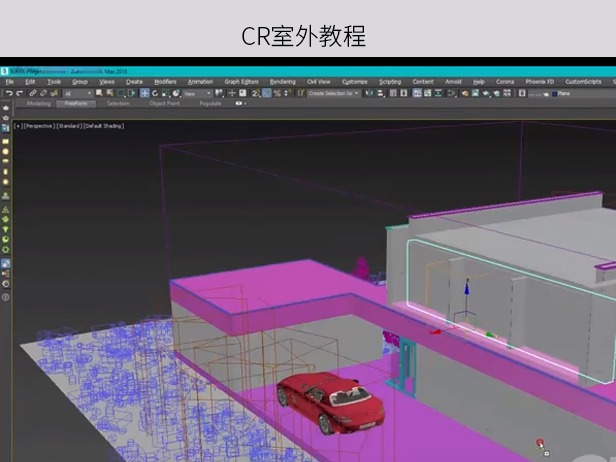
Task: Click the Redo arrow icon
Action: 17,93
